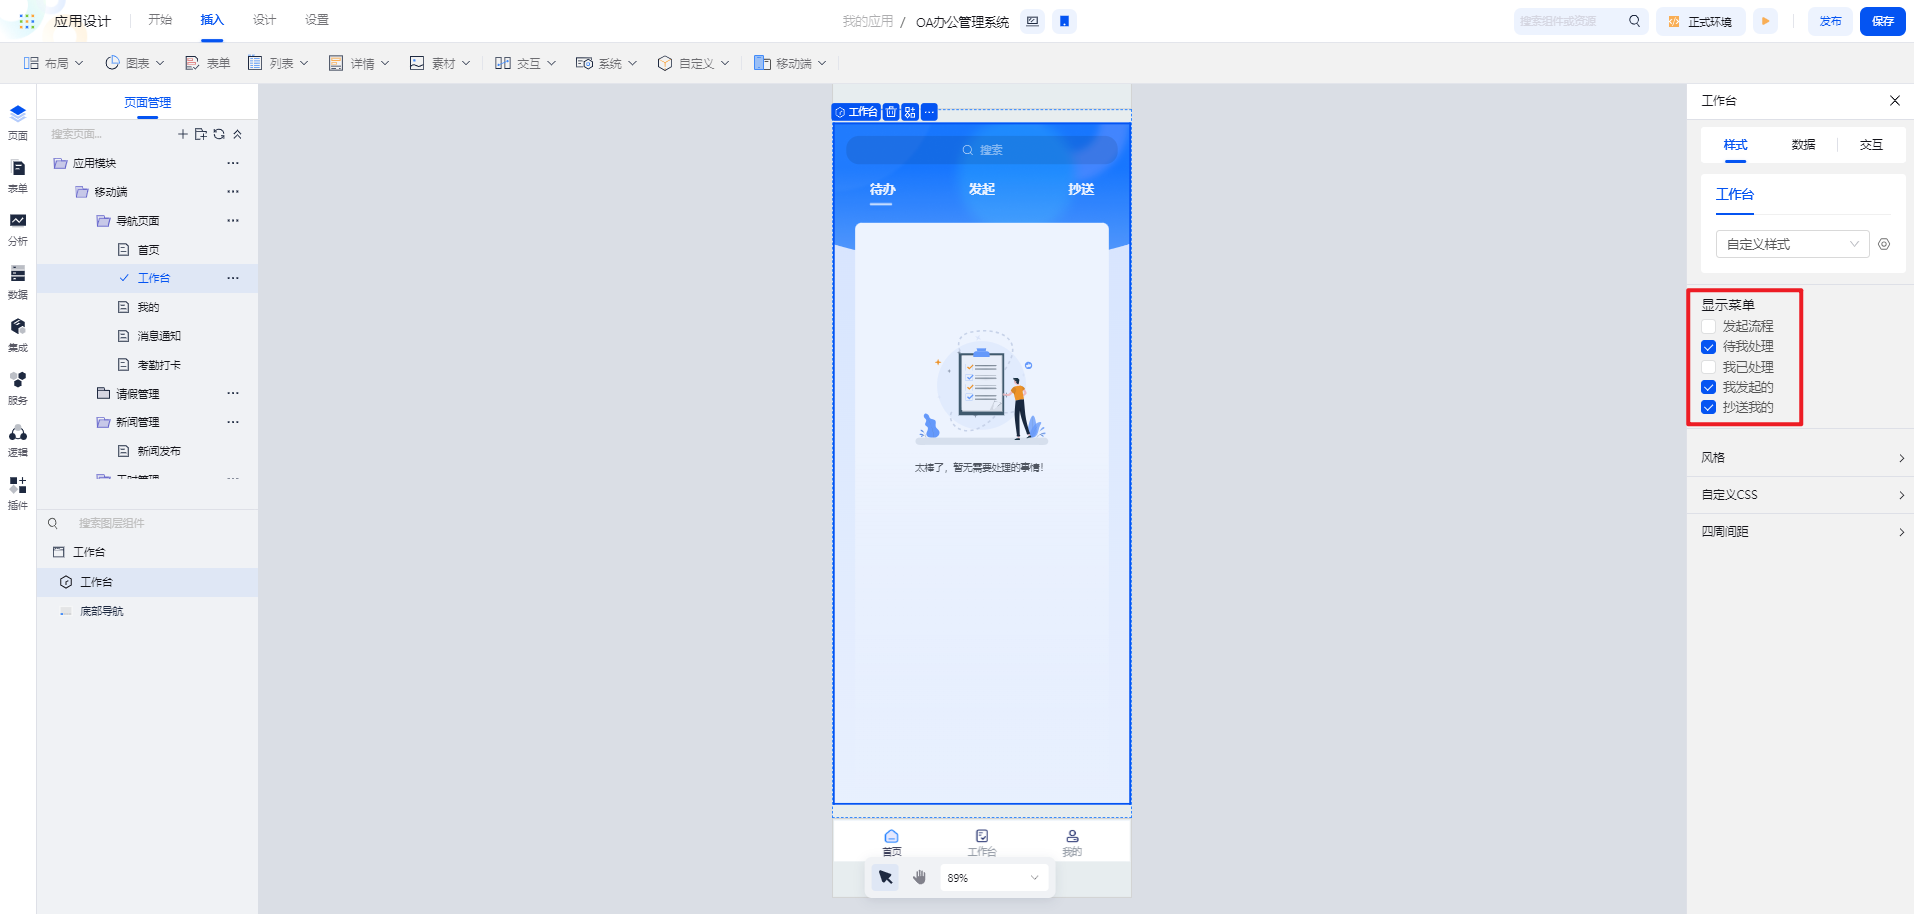Switch to the 设计 menu tab
The image size is (1914, 914).
[x=265, y=20]
